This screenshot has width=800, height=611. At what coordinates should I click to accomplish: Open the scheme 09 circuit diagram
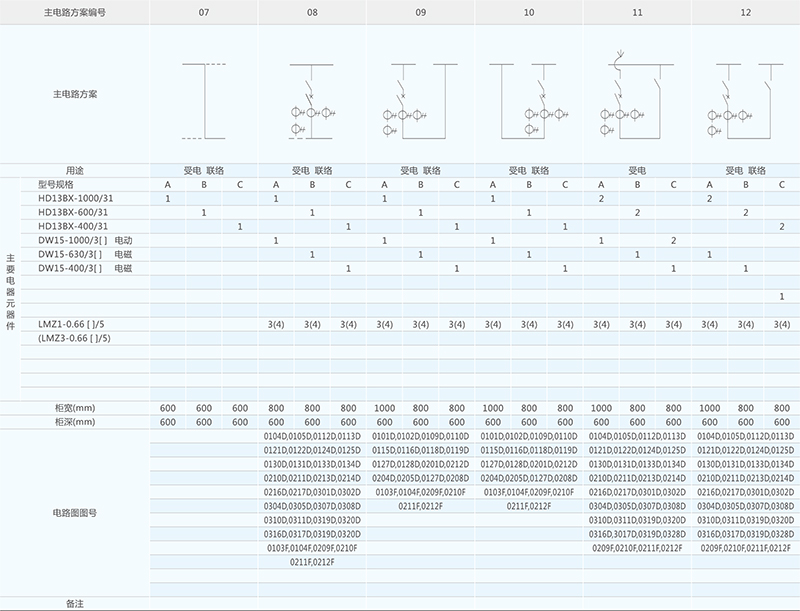(419, 100)
